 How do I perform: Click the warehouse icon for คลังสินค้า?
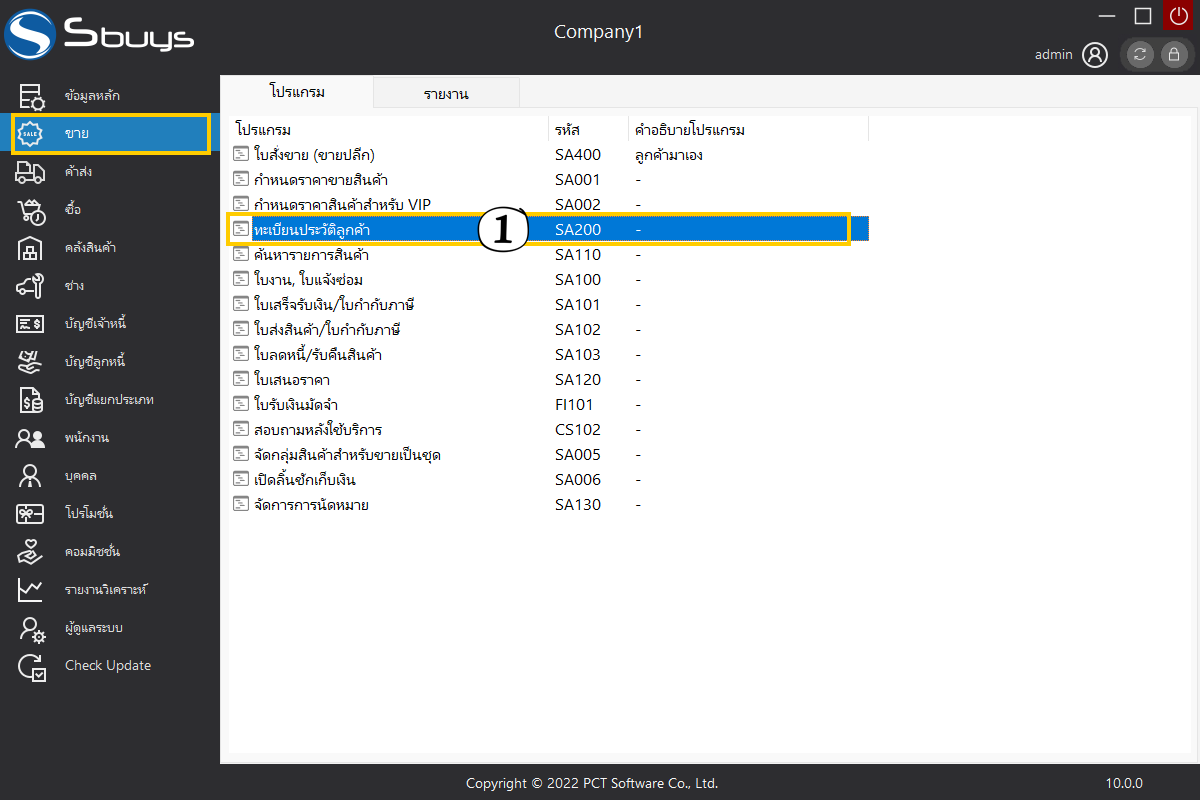[31, 248]
